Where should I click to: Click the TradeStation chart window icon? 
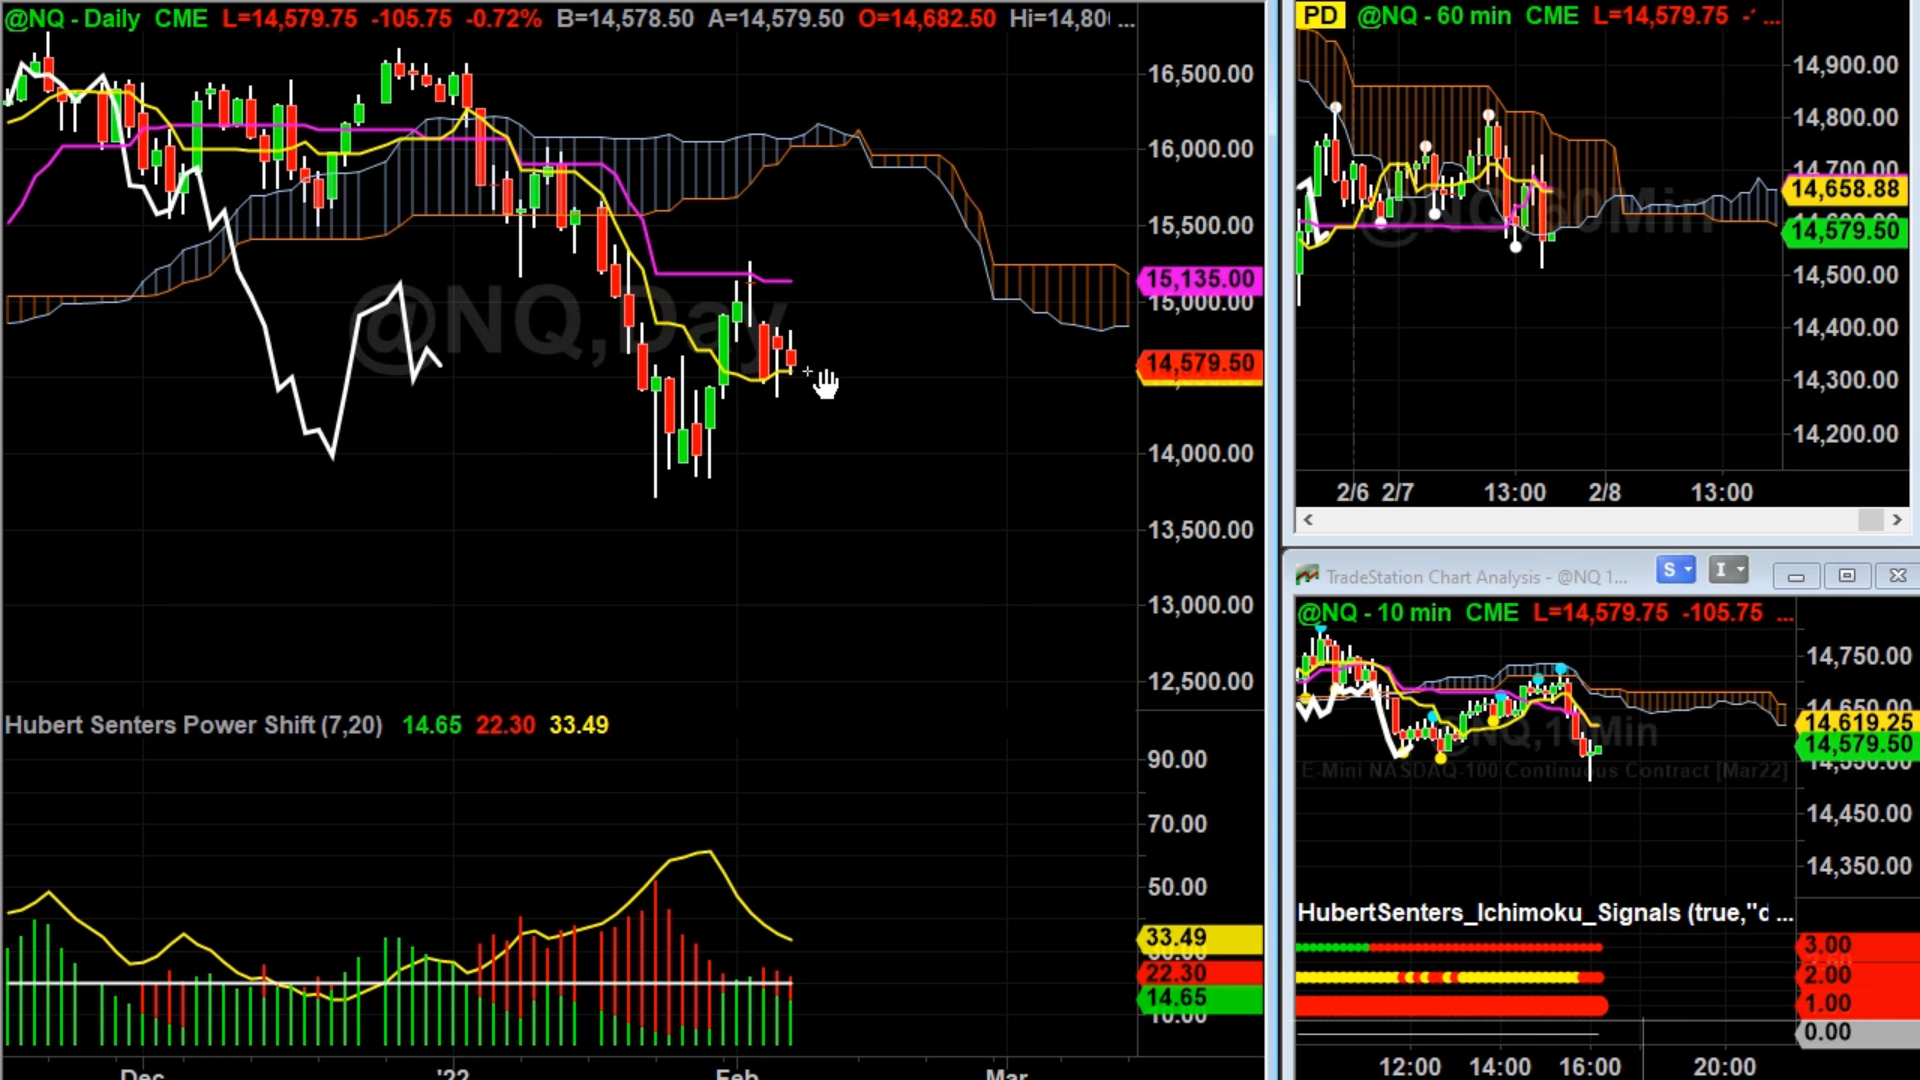tap(1307, 575)
